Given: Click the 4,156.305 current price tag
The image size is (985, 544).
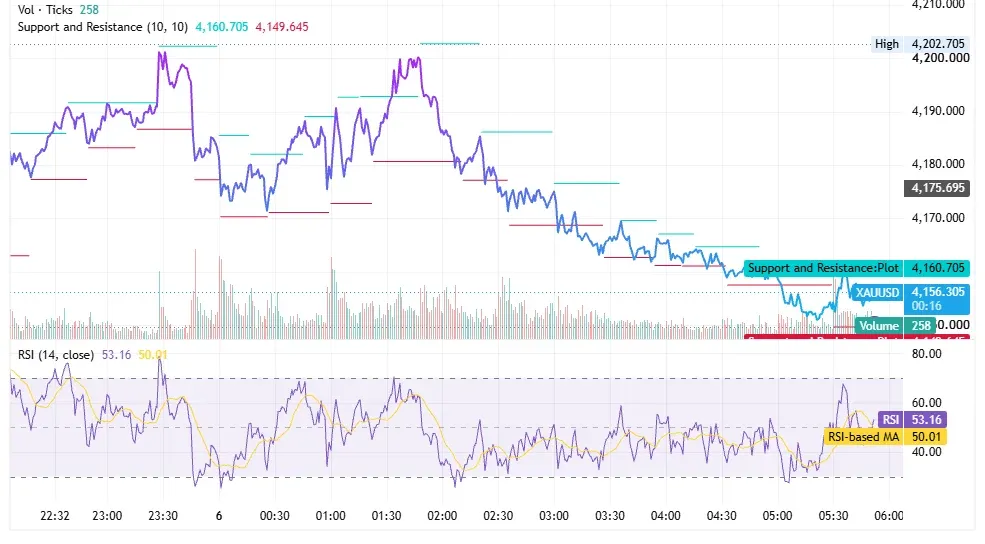Looking at the screenshot, I should (x=937, y=292).
